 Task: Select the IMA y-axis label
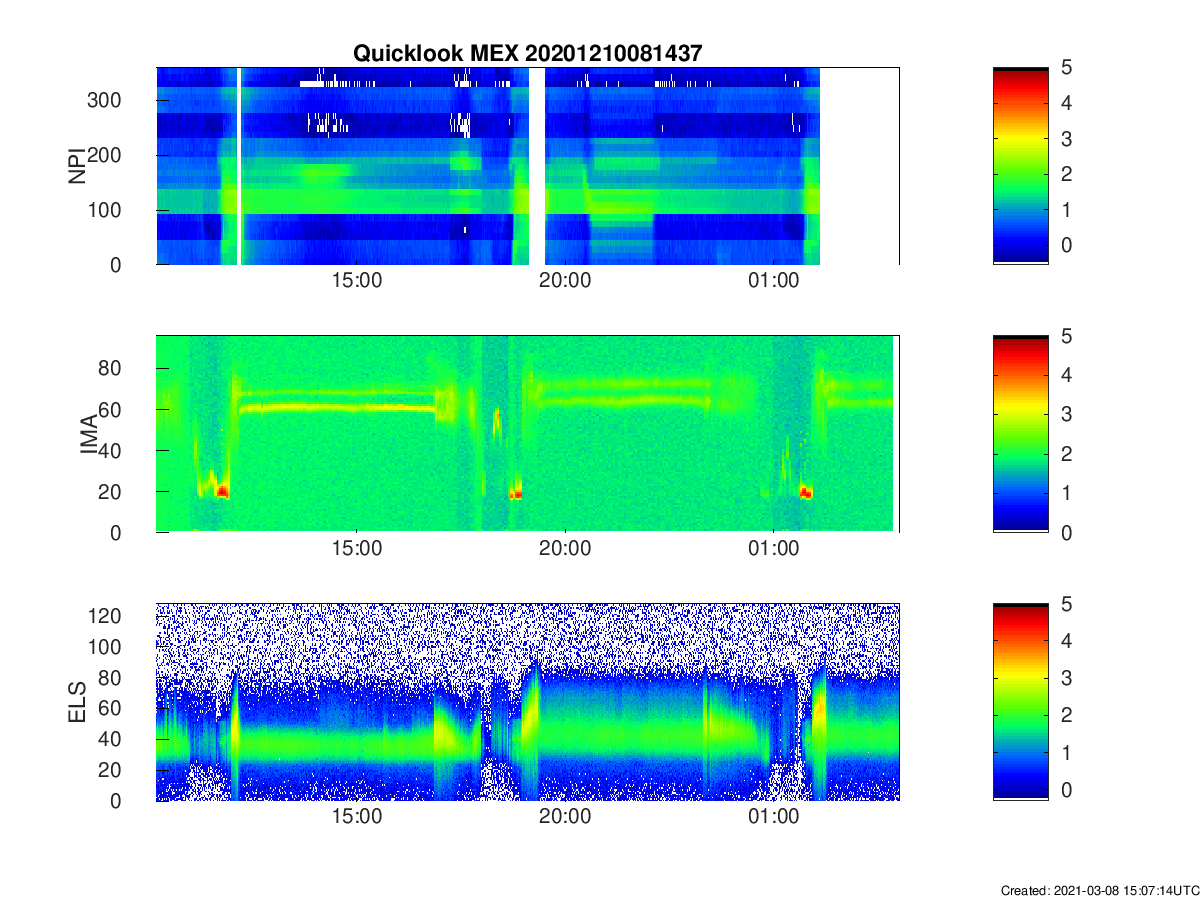point(88,434)
